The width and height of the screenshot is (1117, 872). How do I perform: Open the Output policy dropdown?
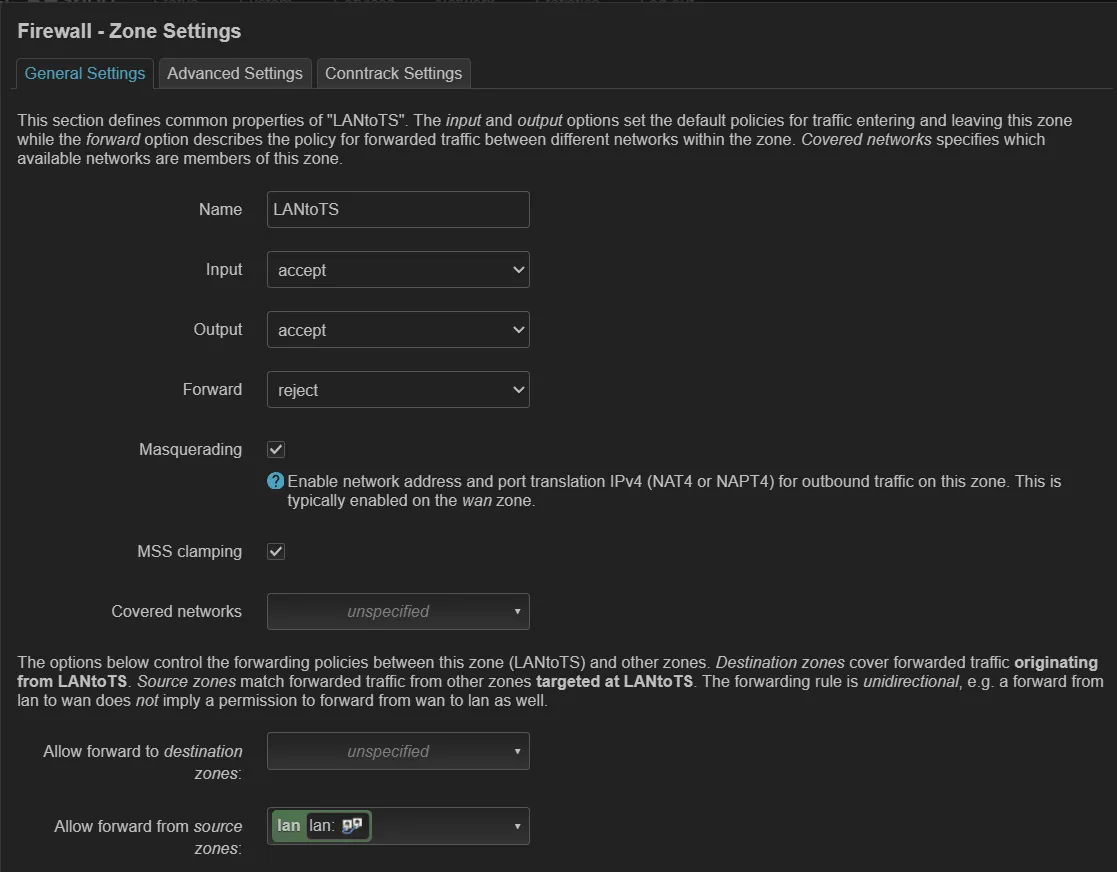tap(398, 330)
